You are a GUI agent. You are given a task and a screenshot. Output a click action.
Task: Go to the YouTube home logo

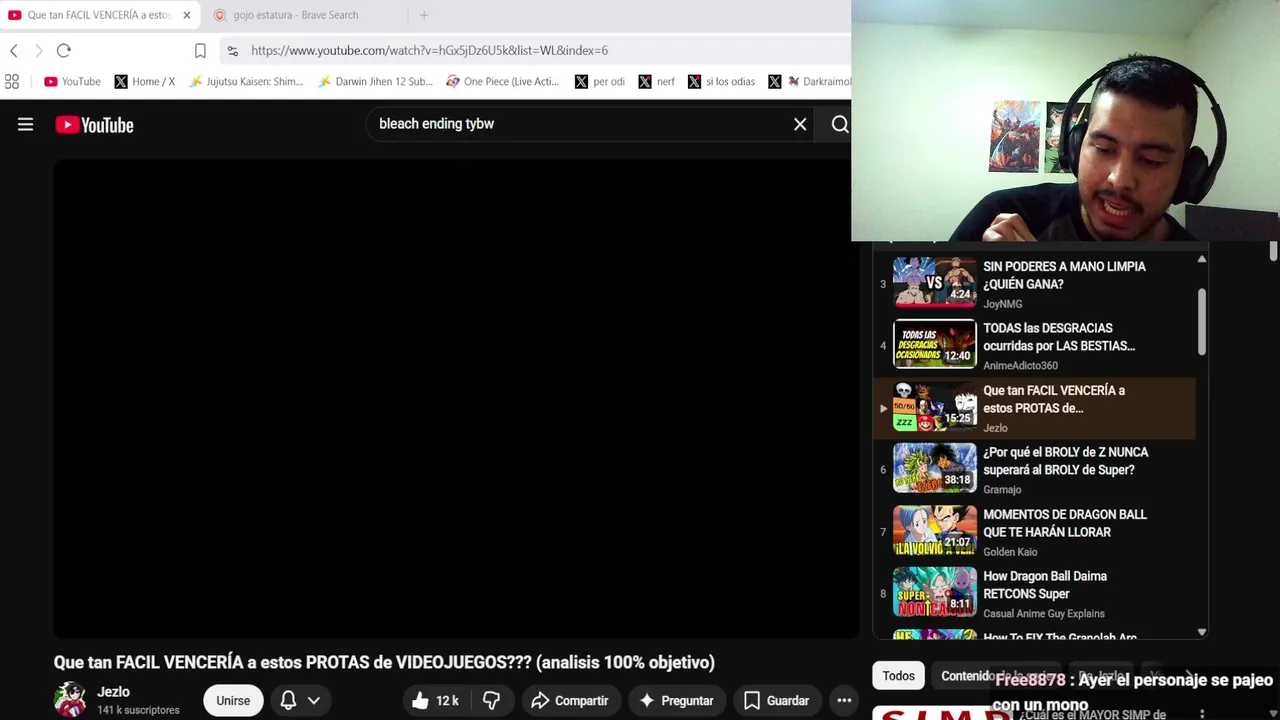(94, 125)
